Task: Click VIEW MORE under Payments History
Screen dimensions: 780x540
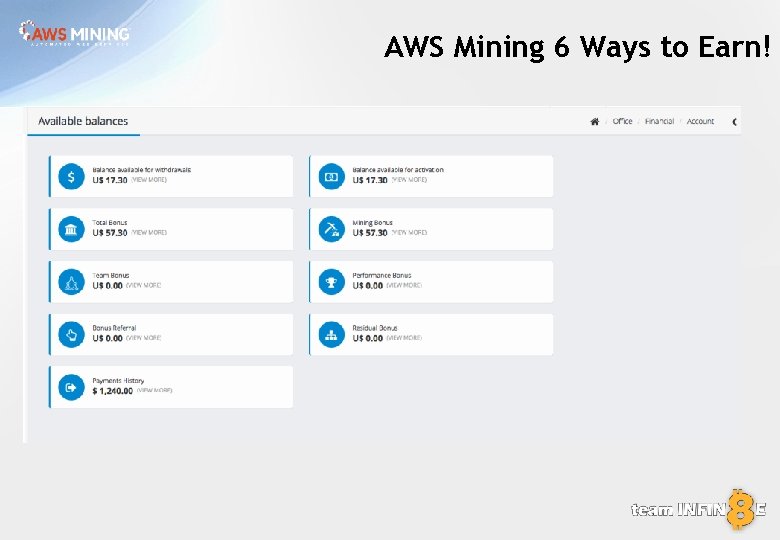Action: [154, 390]
